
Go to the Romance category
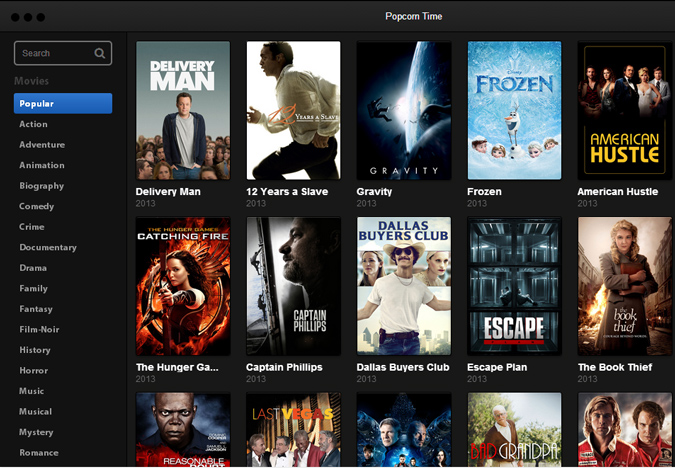39,453
